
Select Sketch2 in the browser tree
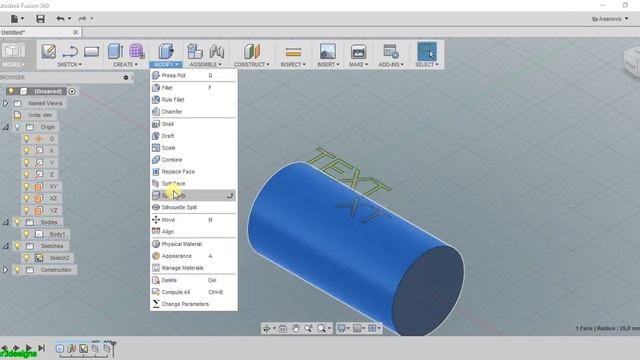(x=59, y=258)
